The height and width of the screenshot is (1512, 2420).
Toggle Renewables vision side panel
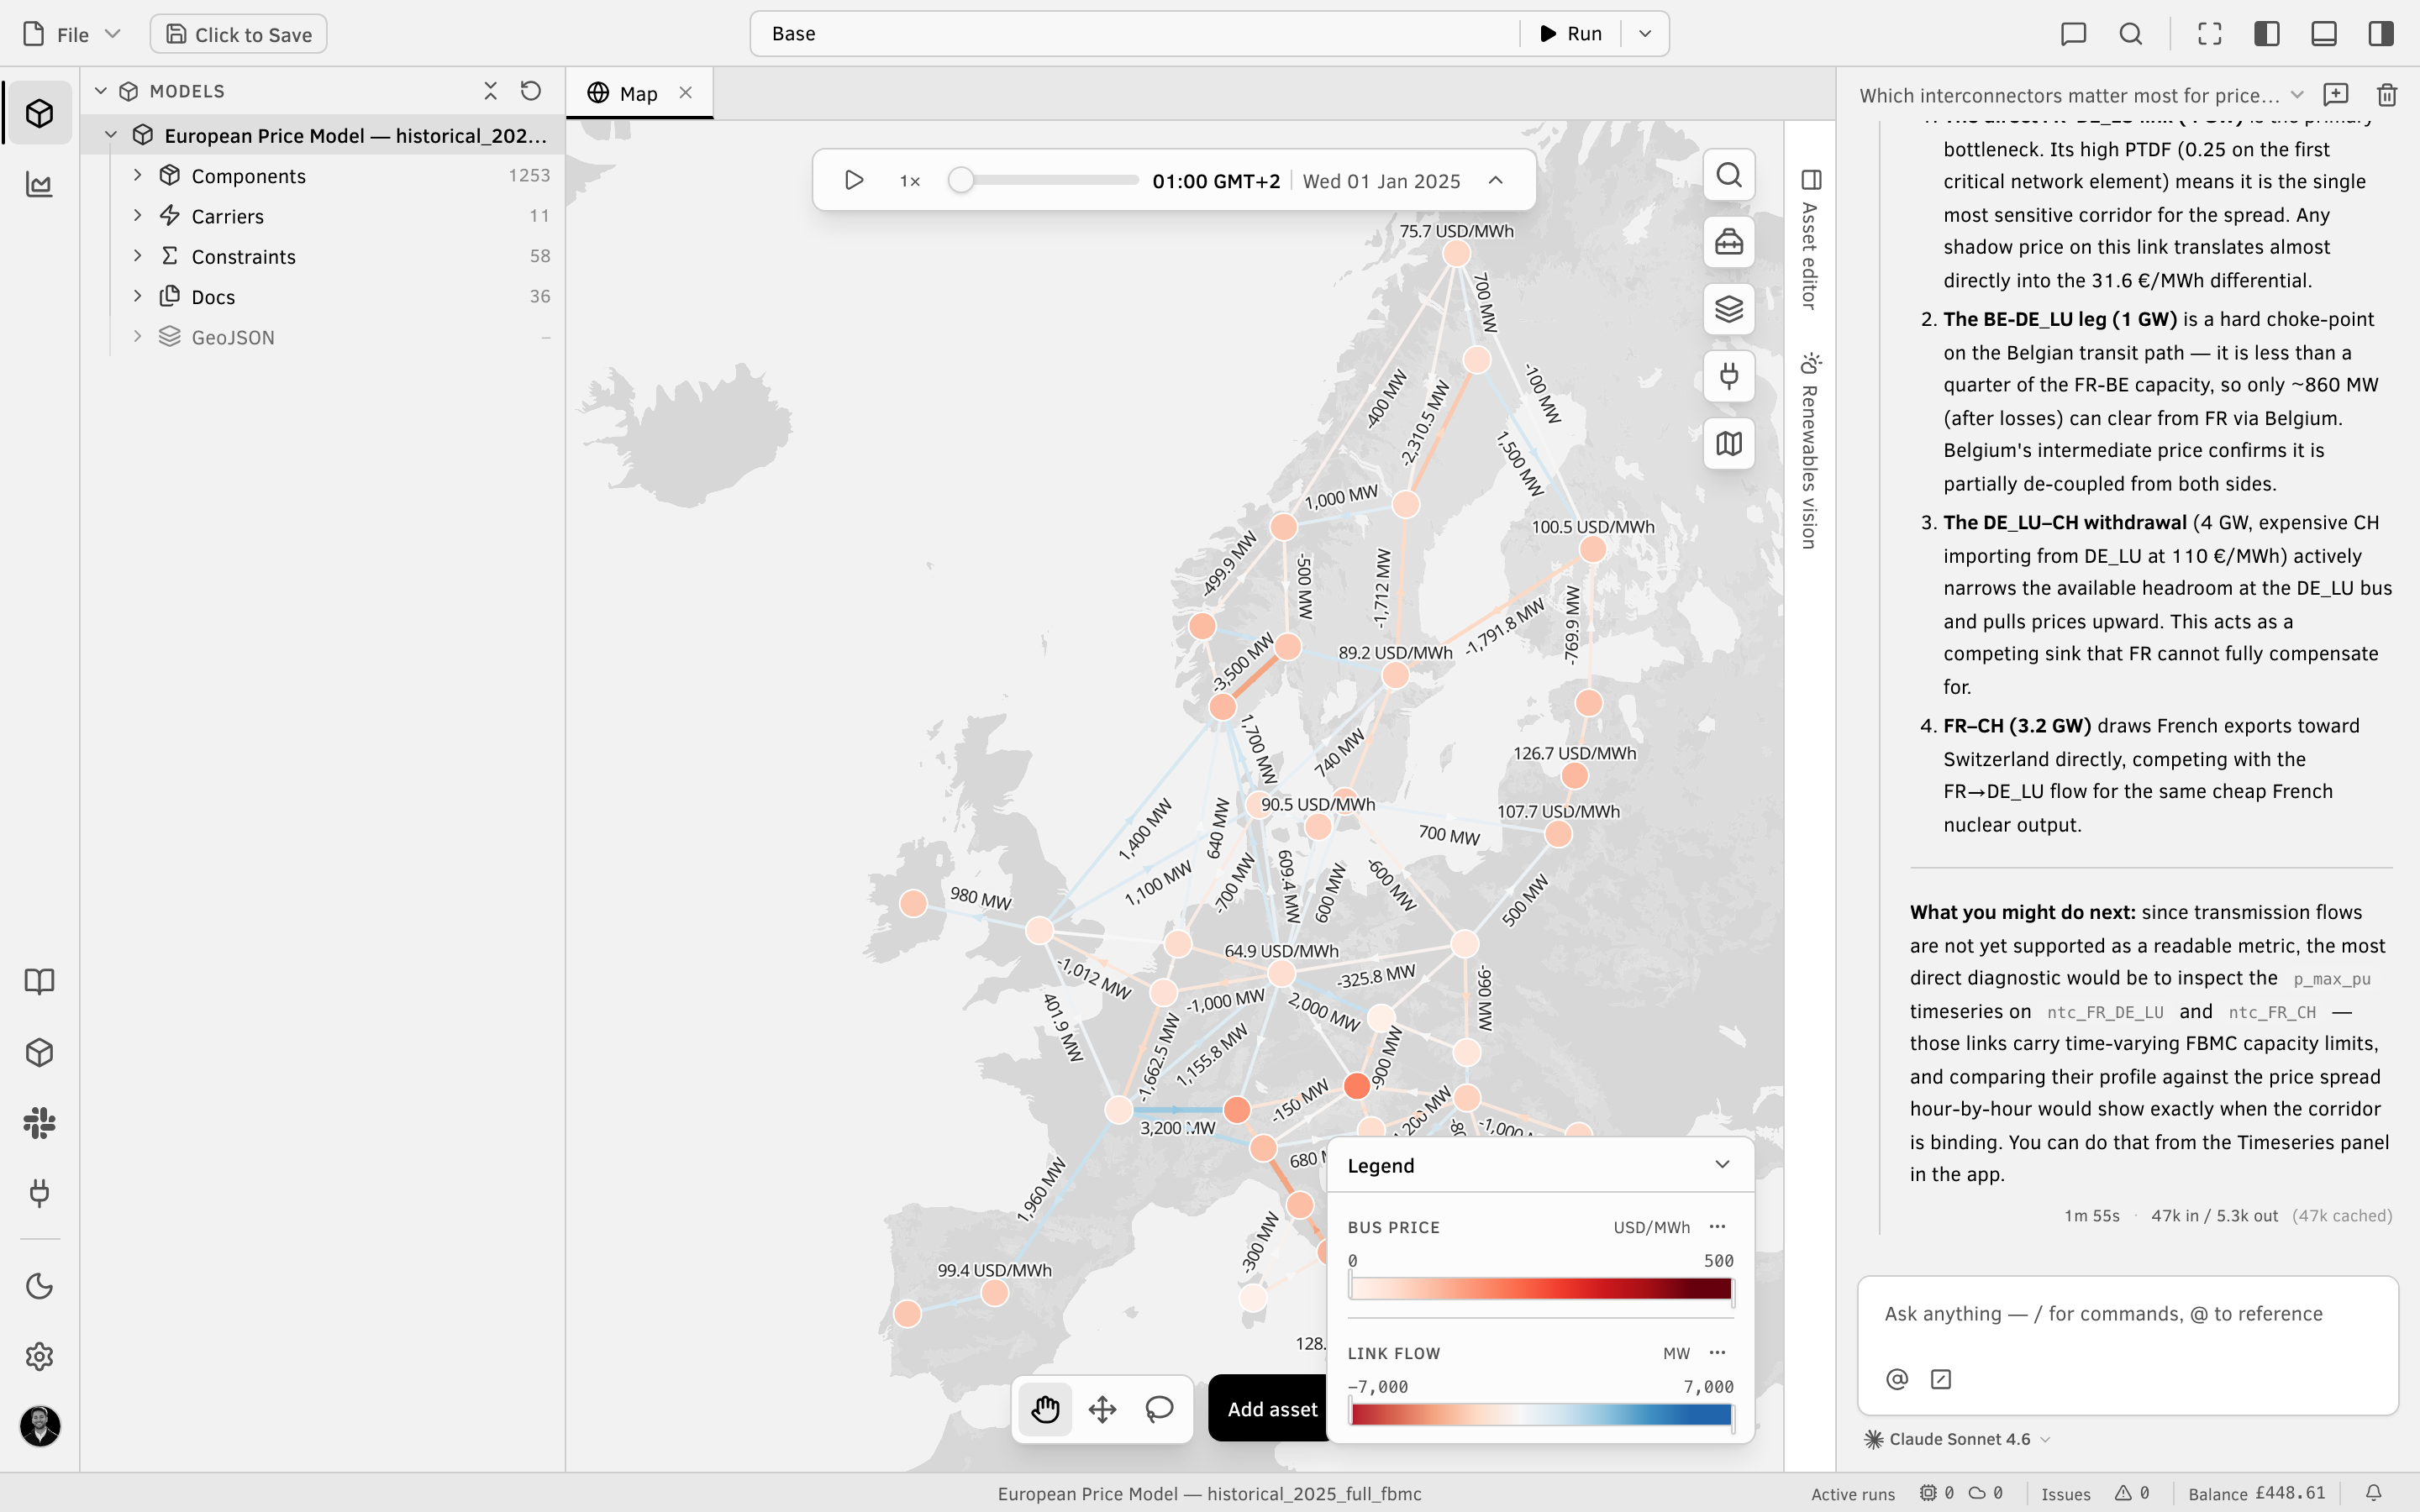(x=1810, y=450)
